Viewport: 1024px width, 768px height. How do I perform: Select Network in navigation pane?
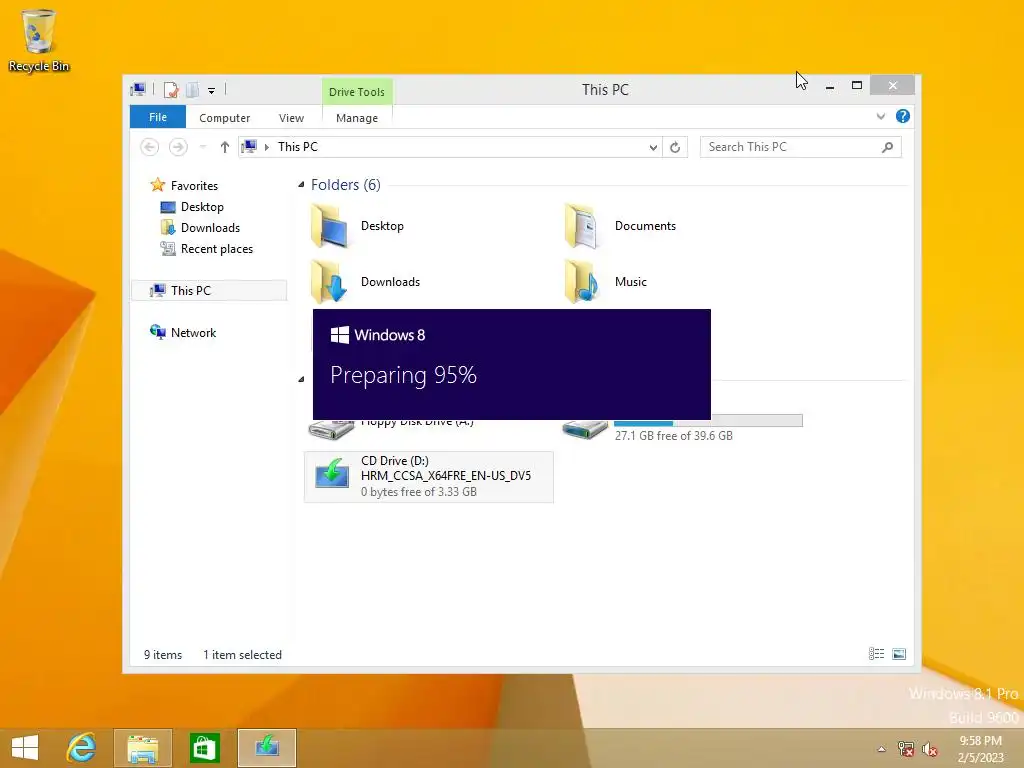click(x=193, y=332)
